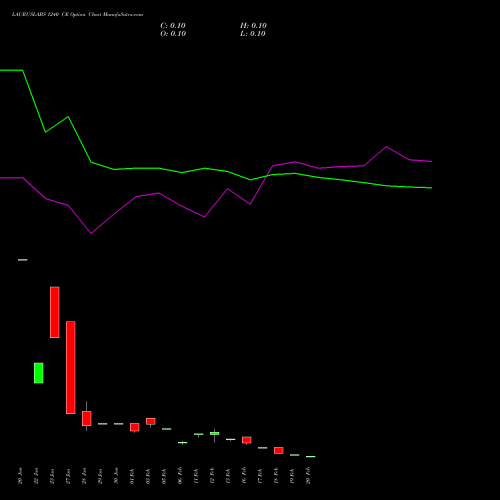Click the tall red candle above 27 Jan

click(x=71, y=368)
